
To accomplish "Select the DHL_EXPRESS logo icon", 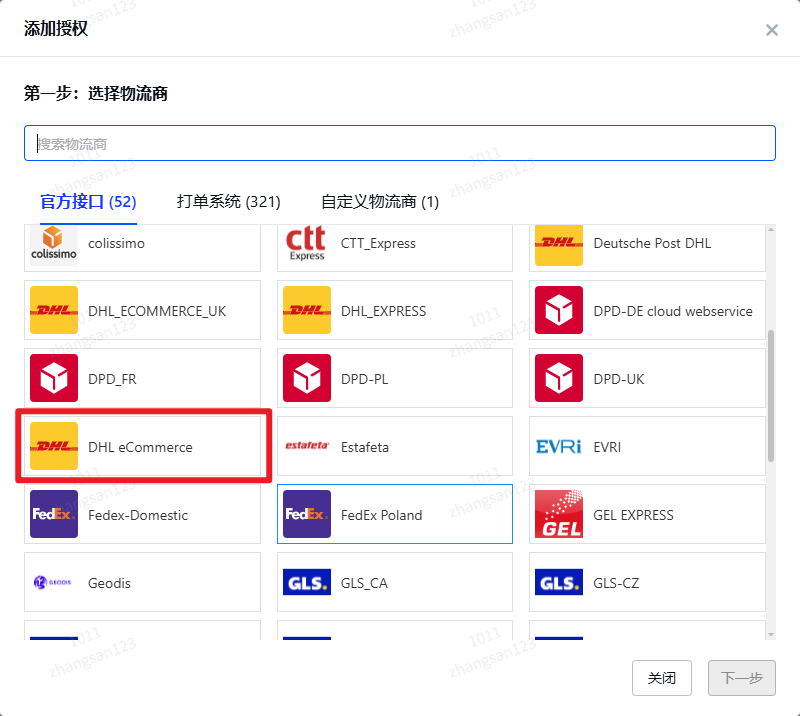I will tap(307, 310).
